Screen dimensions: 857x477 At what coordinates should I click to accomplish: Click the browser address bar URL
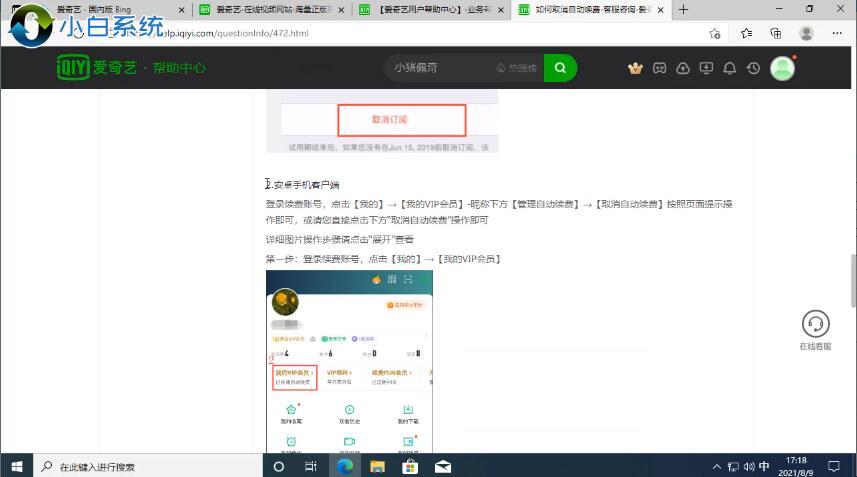tap(237, 33)
